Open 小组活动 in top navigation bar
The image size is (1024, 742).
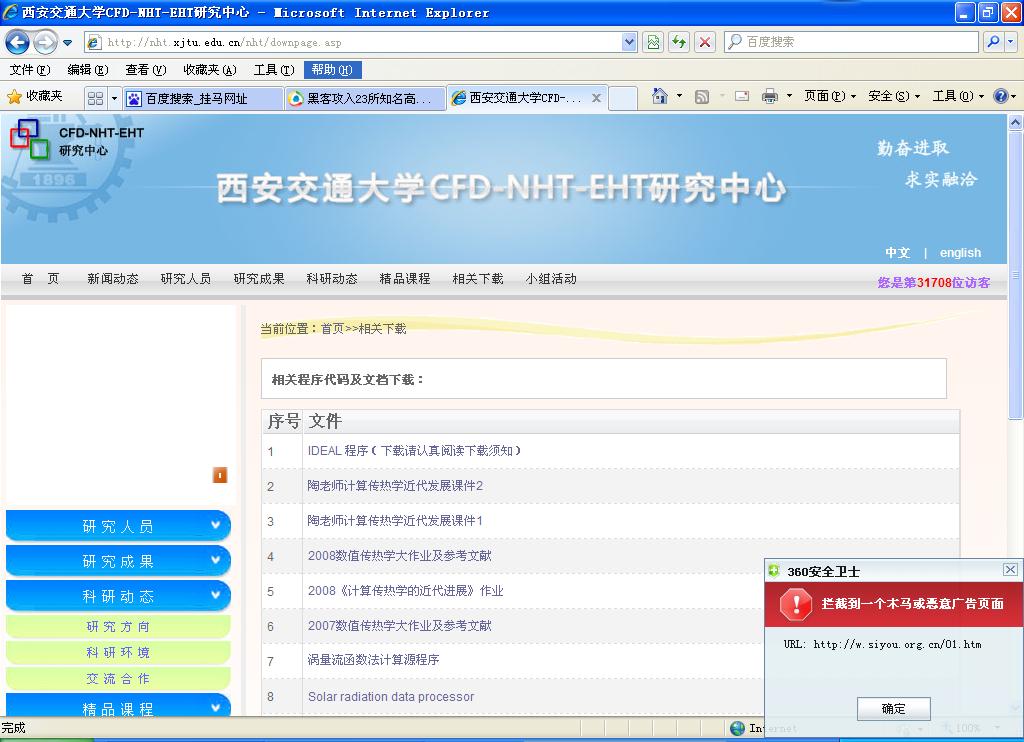point(551,279)
